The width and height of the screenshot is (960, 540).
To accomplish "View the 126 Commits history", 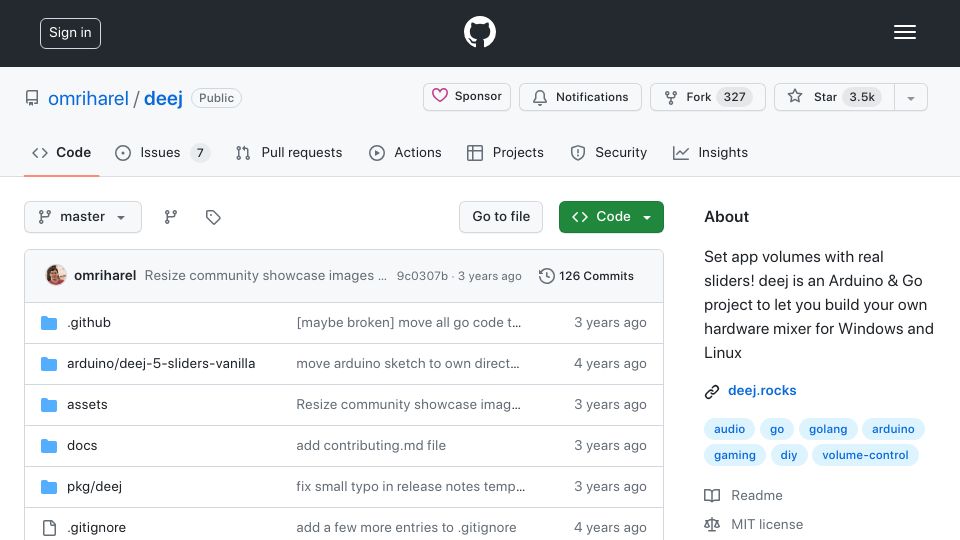I will (x=586, y=276).
